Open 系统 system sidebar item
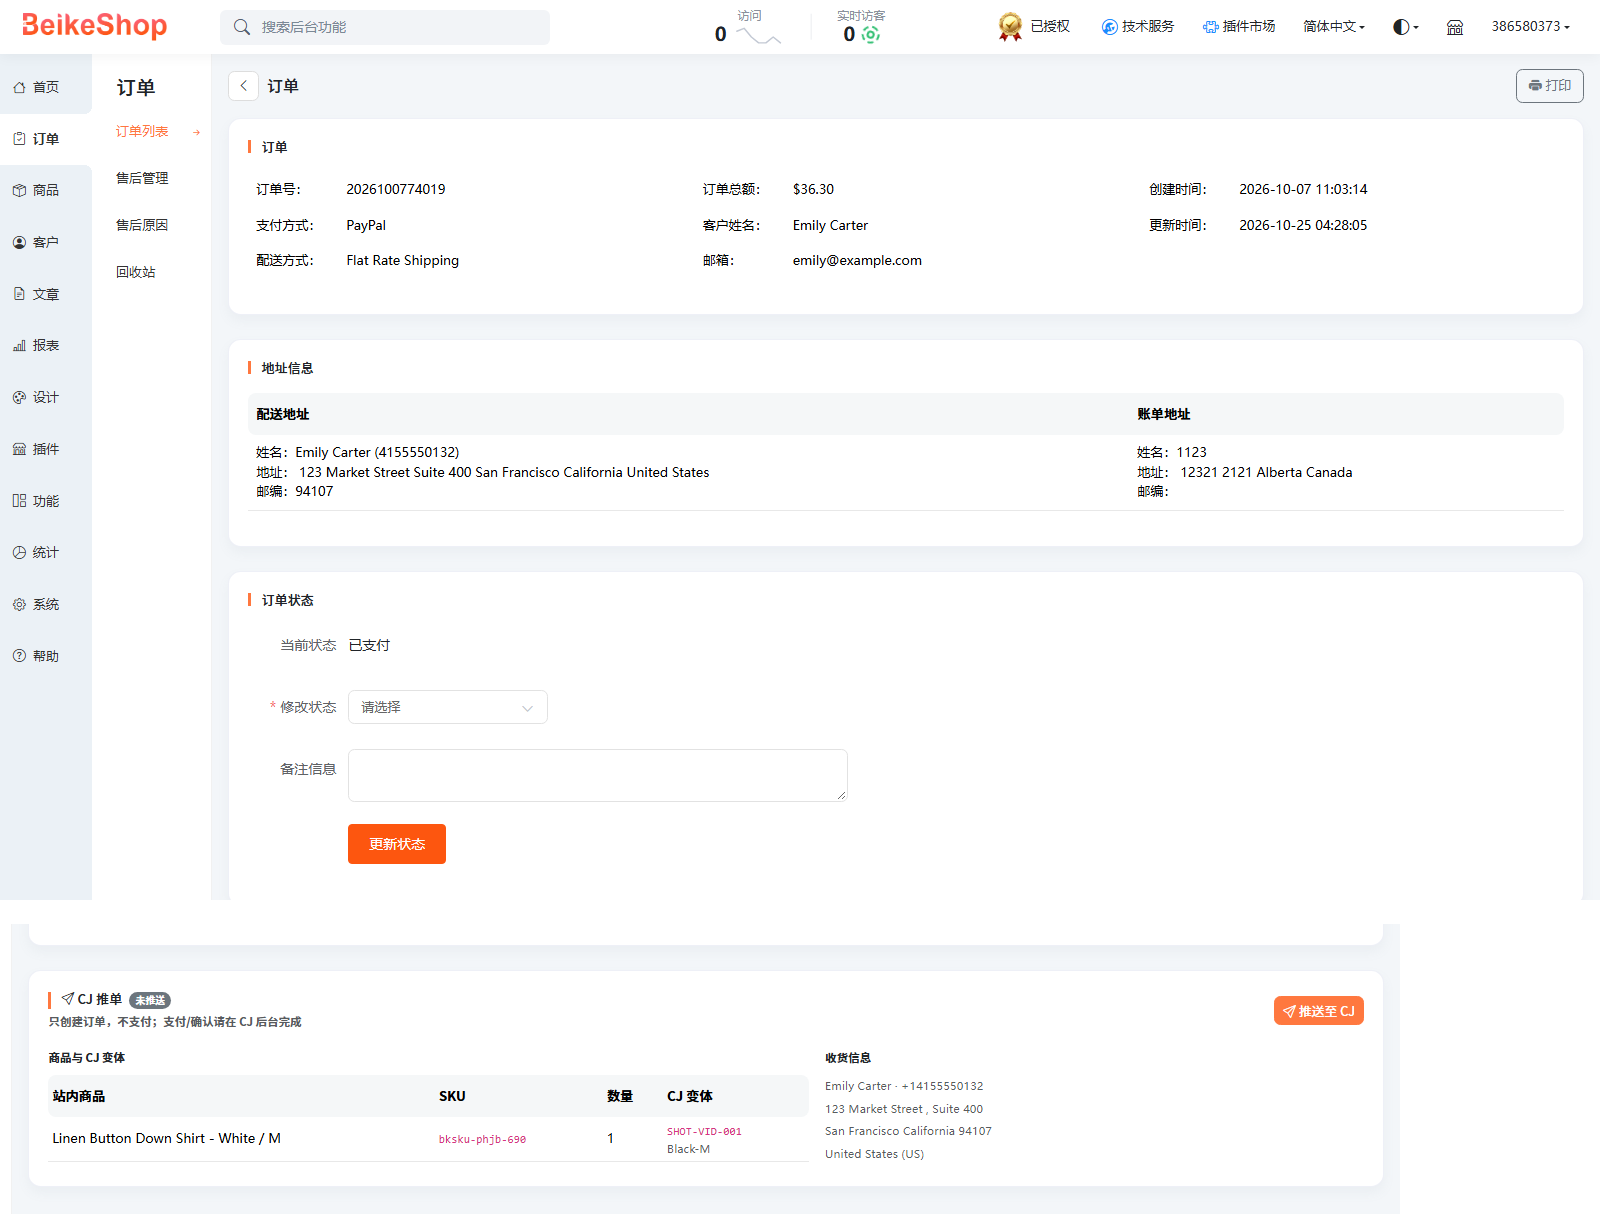This screenshot has height=1214, width=1600. pos(46,604)
